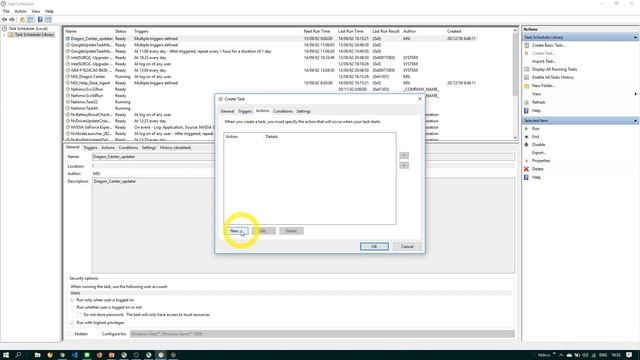Click the Help icon under Selected Item section
The width and height of the screenshot is (640, 360).
[527, 177]
